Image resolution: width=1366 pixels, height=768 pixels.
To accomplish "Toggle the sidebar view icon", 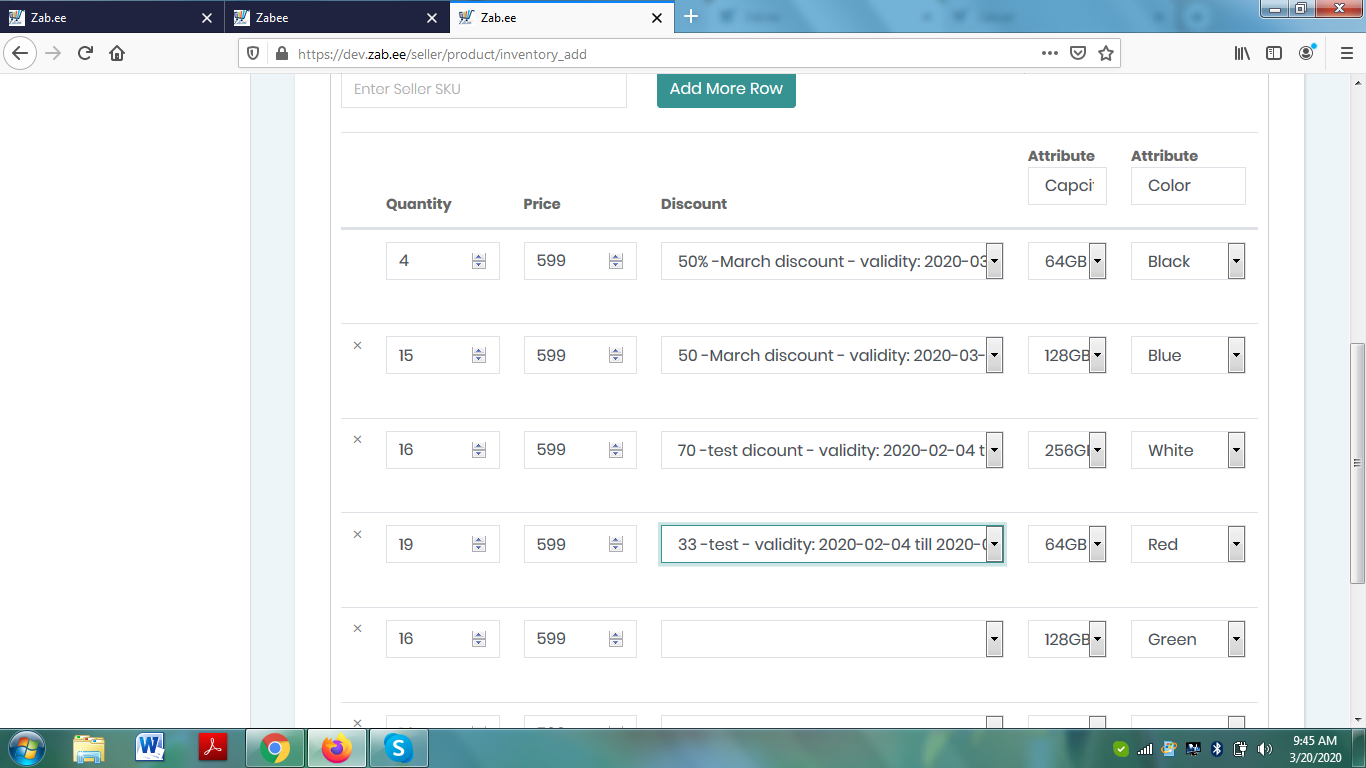I will pos(1274,53).
